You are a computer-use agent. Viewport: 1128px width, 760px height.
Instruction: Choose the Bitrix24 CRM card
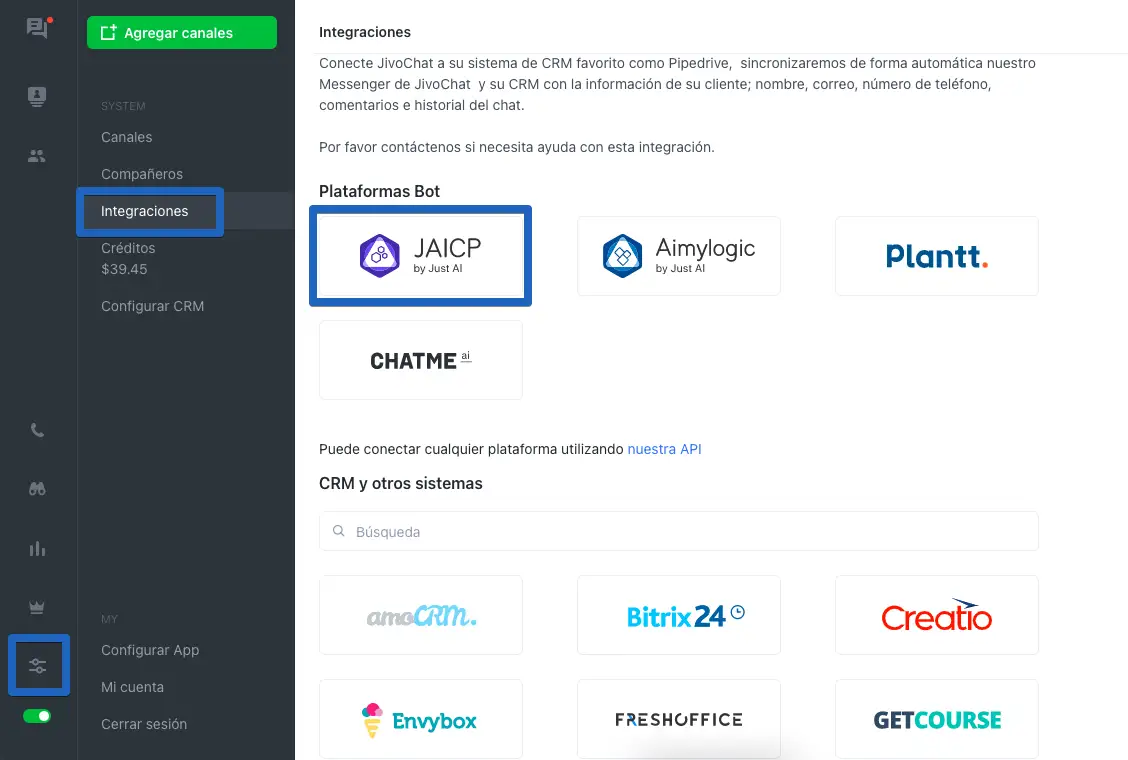click(x=678, y=615)
